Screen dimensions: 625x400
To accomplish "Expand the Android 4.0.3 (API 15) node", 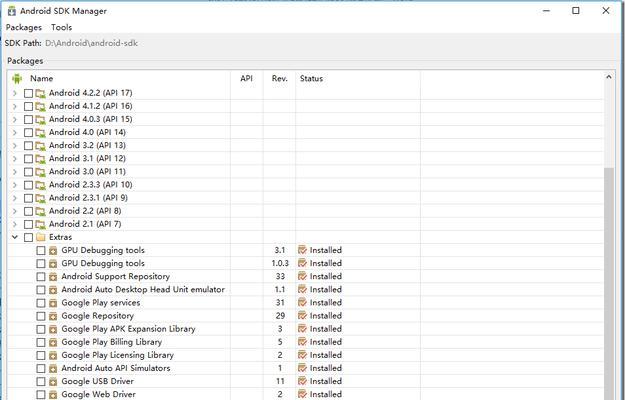I will pyautogui.click(x=15, y=120).
